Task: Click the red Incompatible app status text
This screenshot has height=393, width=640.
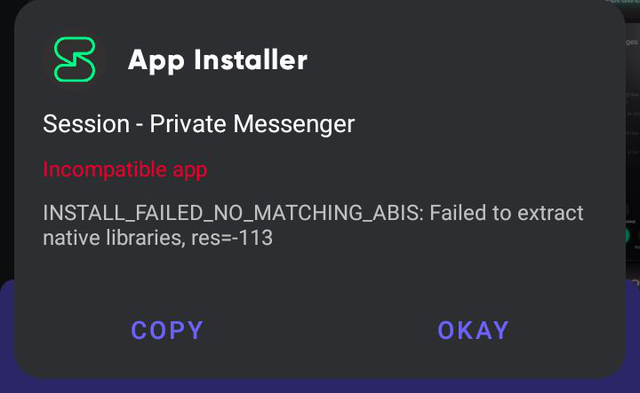Action: [125, 169]
